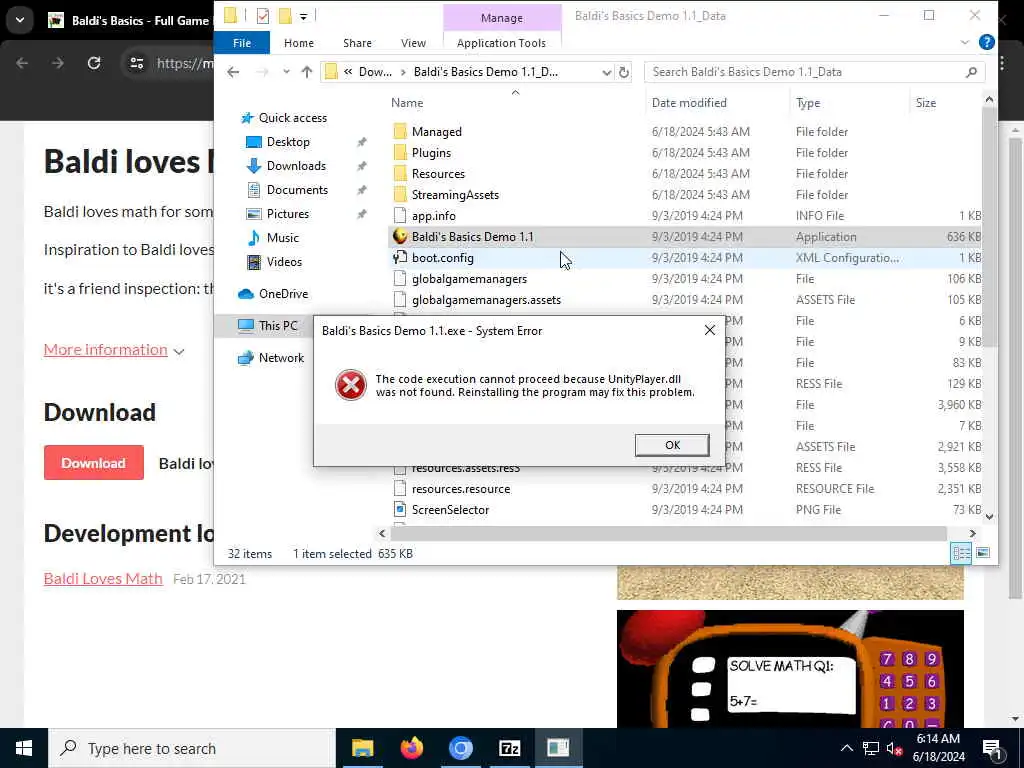
Task: Sort by Type column header
Action: [808, 103]
